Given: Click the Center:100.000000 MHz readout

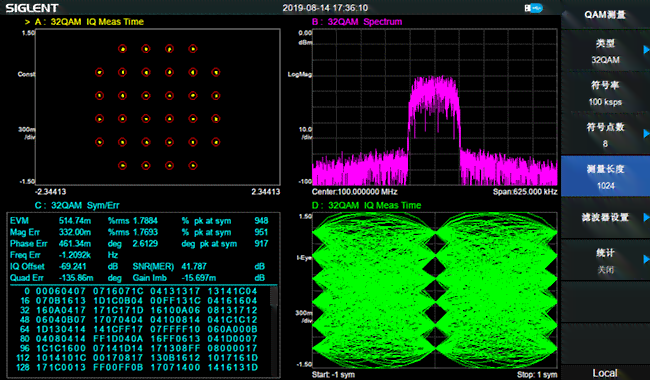Looking at the screenshot, I should [x=354, y=192].
